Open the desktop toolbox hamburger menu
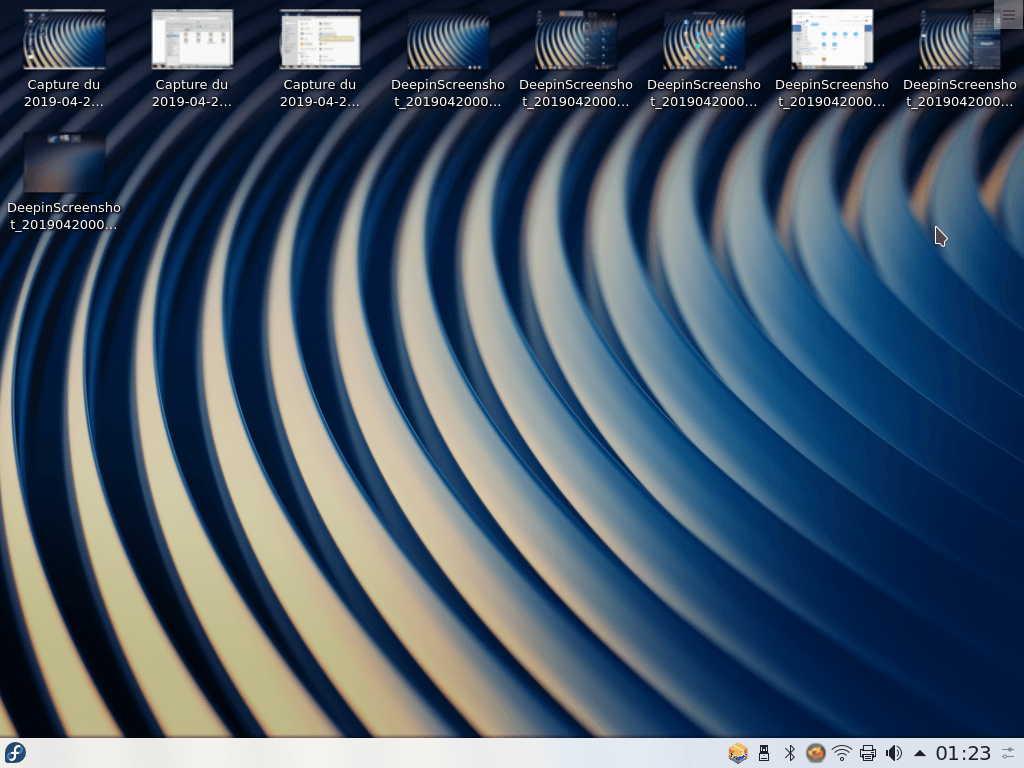 [x=1008, y=14]
